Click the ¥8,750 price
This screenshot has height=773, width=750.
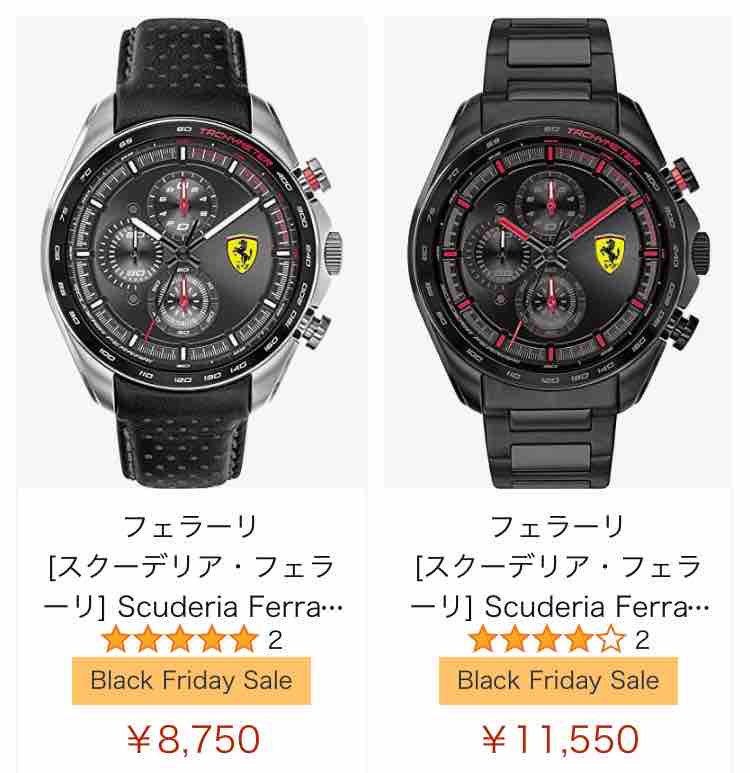193,739
